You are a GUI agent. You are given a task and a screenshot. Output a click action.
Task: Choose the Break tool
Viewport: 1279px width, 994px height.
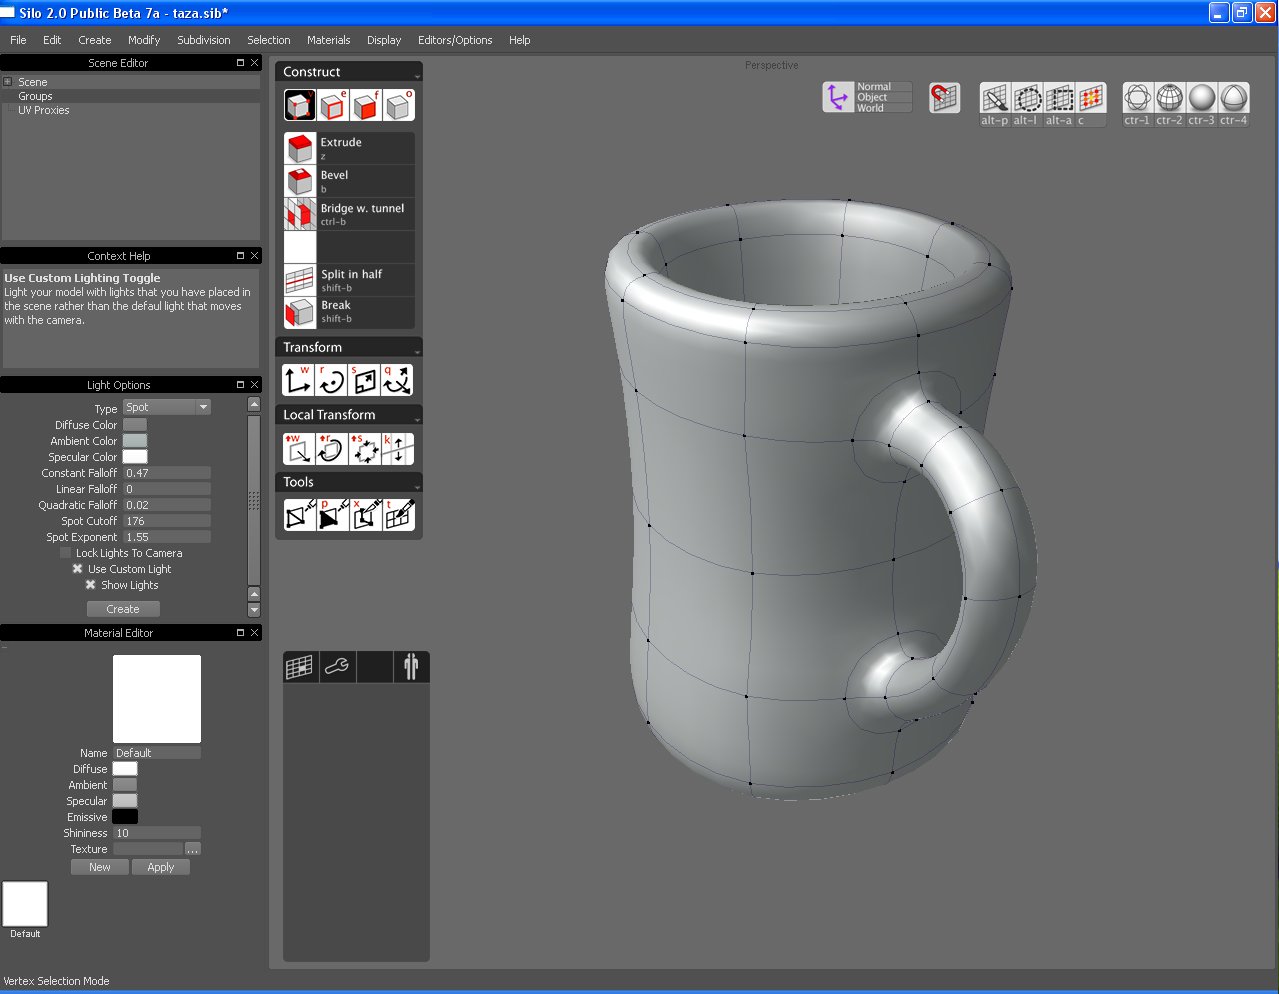(349, 312)
